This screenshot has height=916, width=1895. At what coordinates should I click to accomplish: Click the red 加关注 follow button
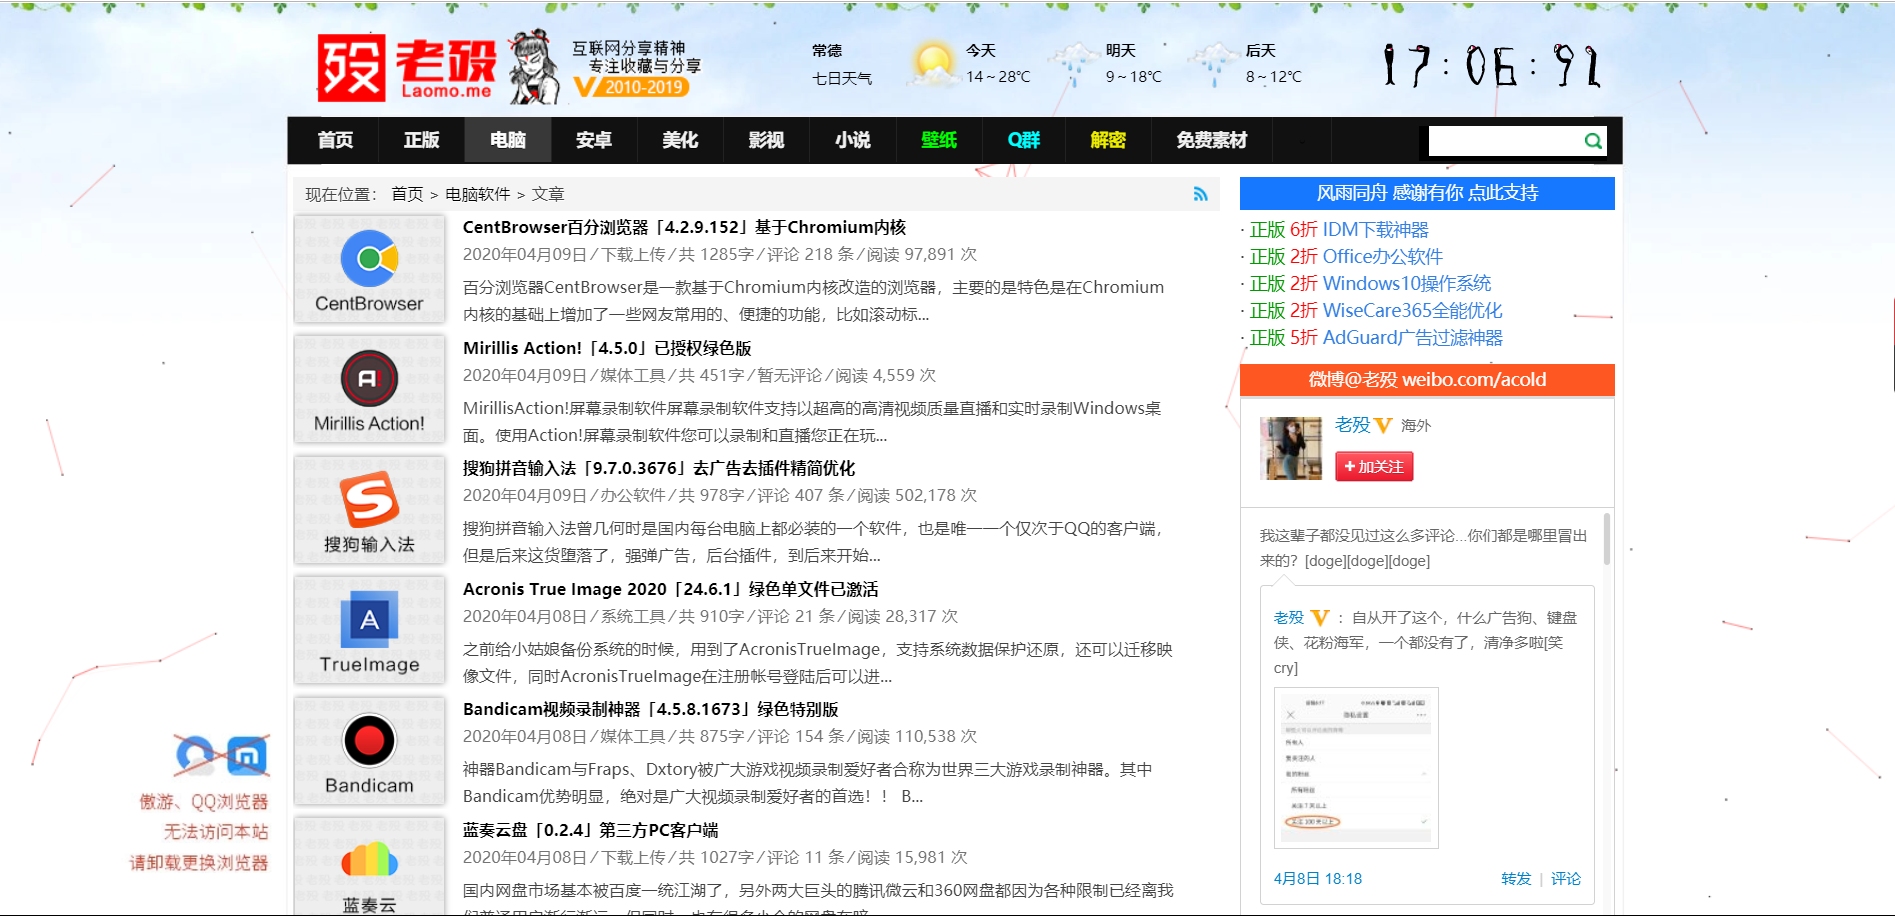pyautogui.click(x=1374, y=466)
